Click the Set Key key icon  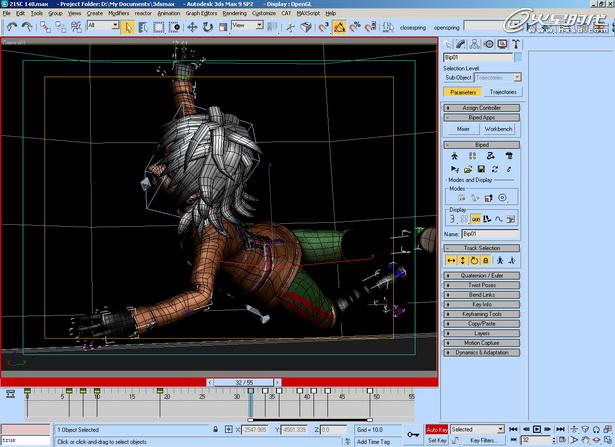[x=413, y=434]
